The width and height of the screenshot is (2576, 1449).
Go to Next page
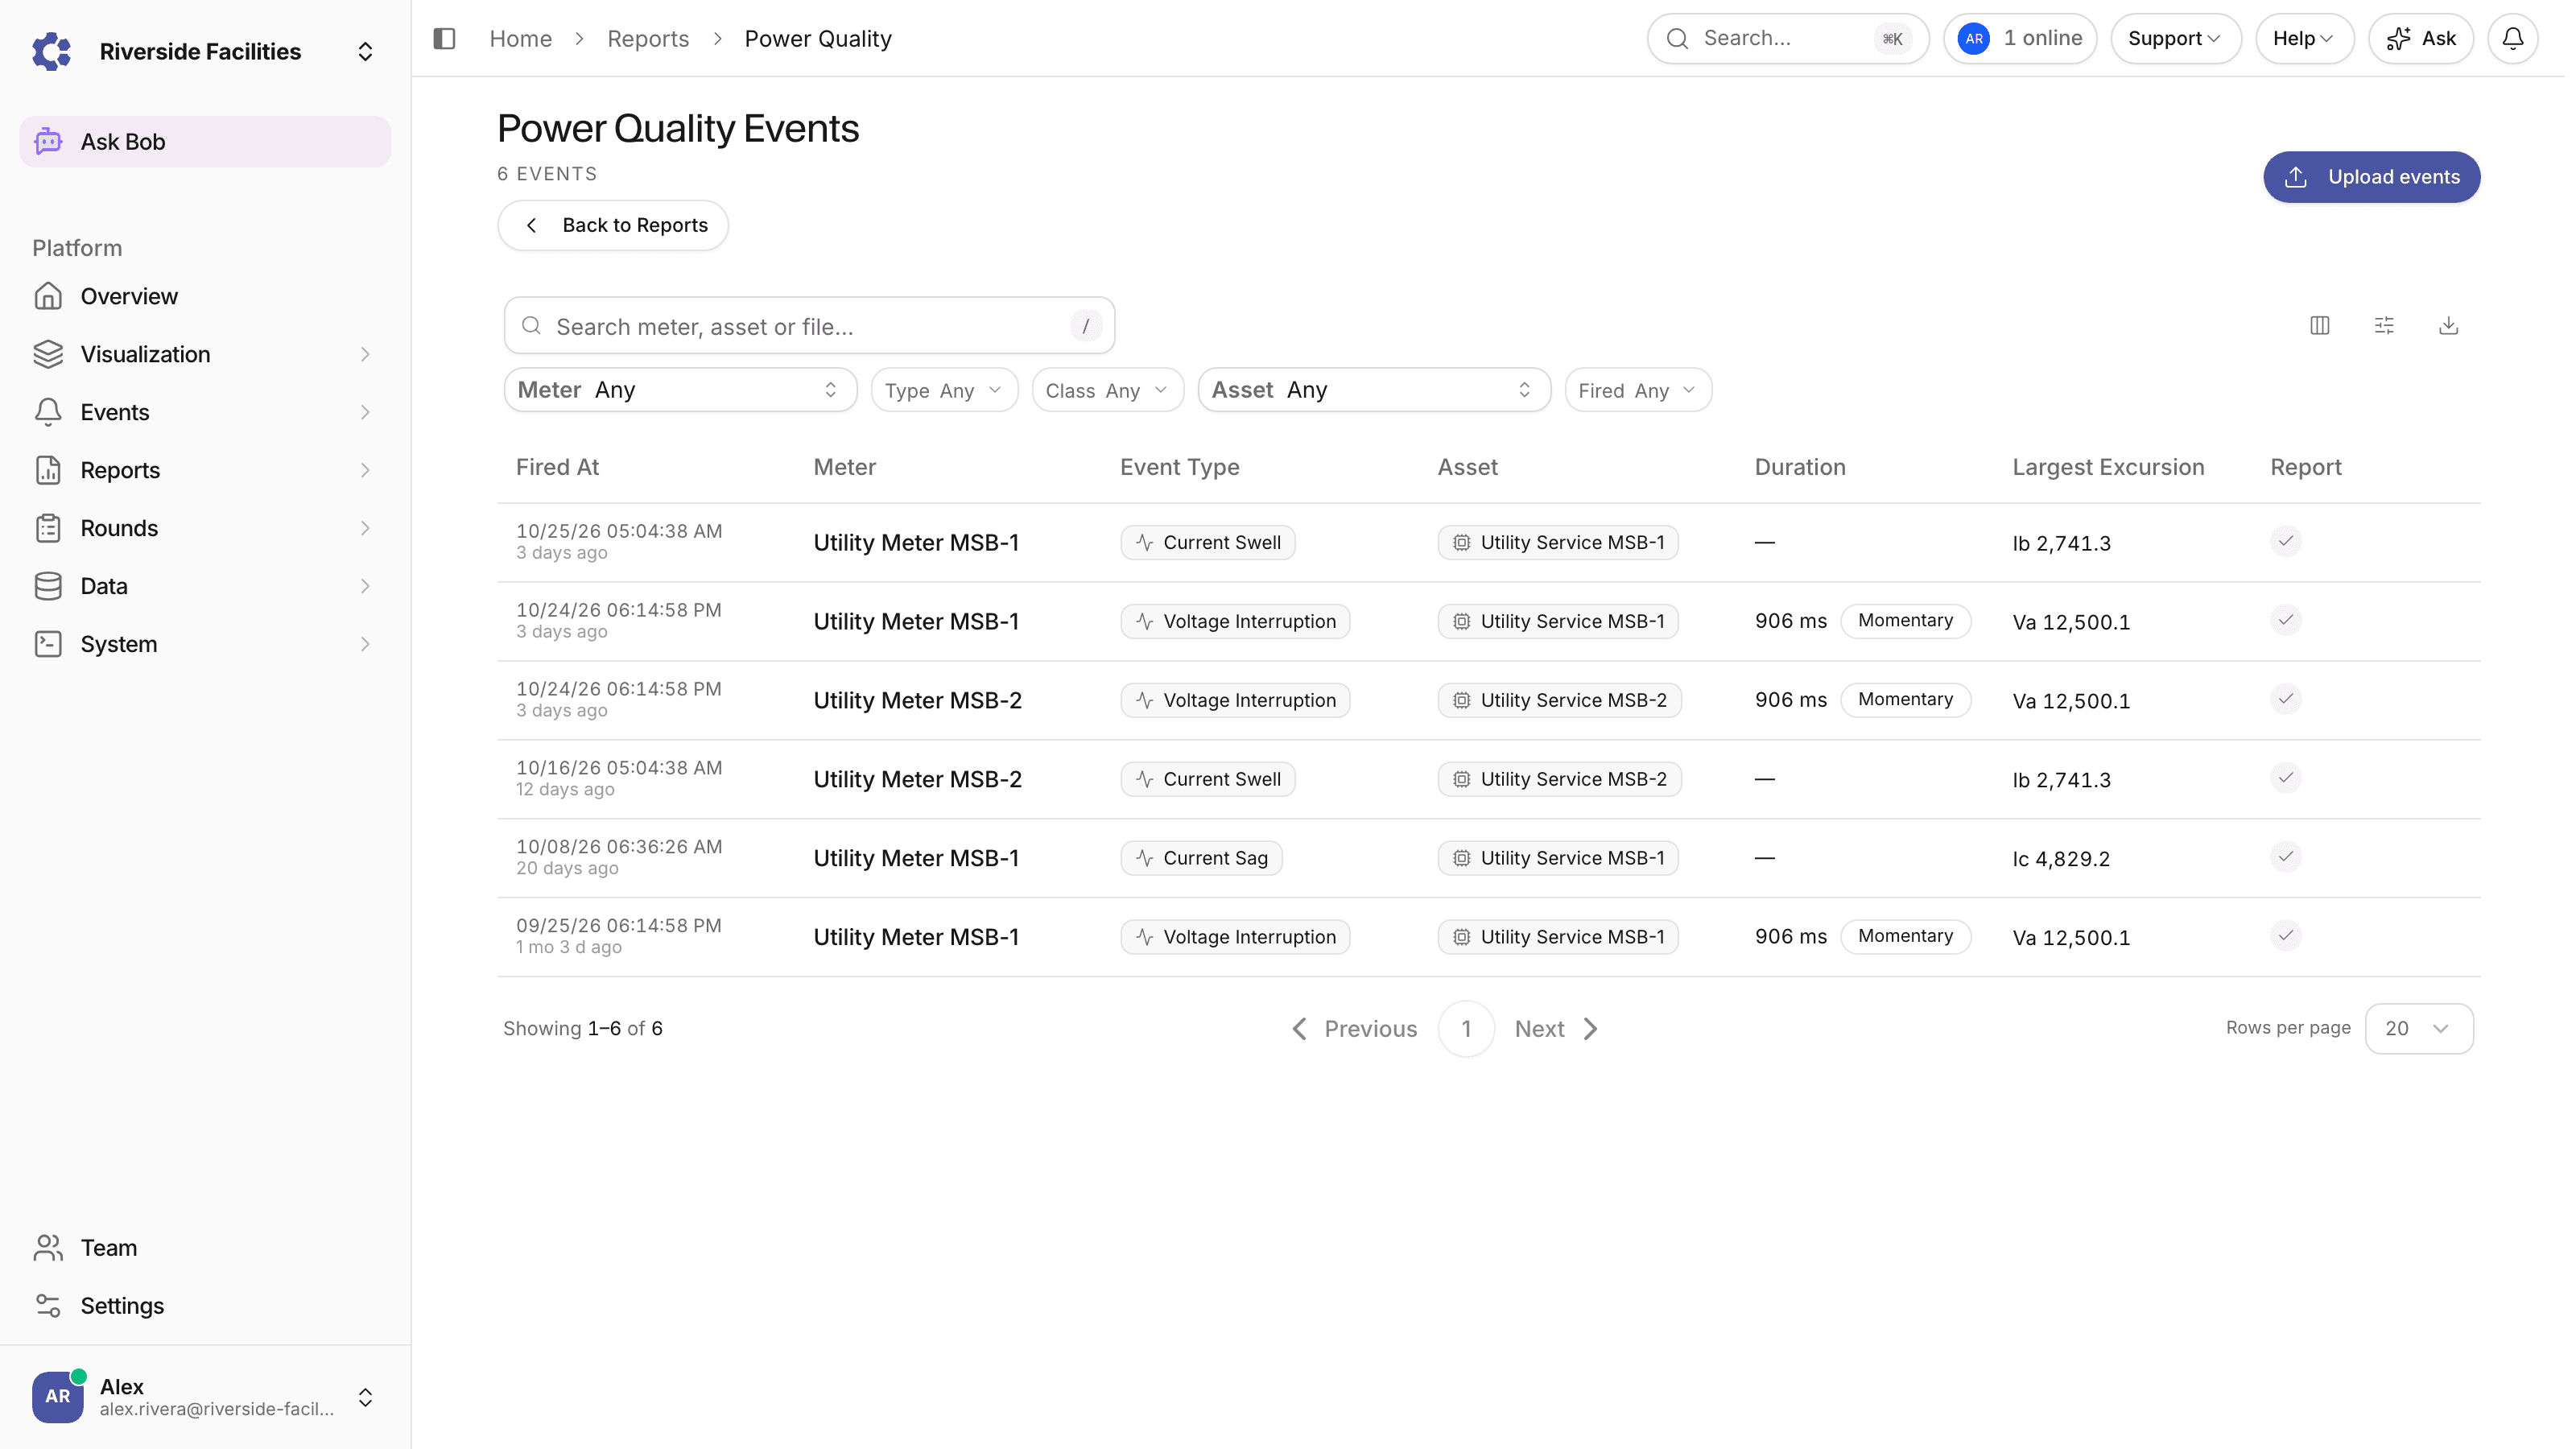1557,1028
